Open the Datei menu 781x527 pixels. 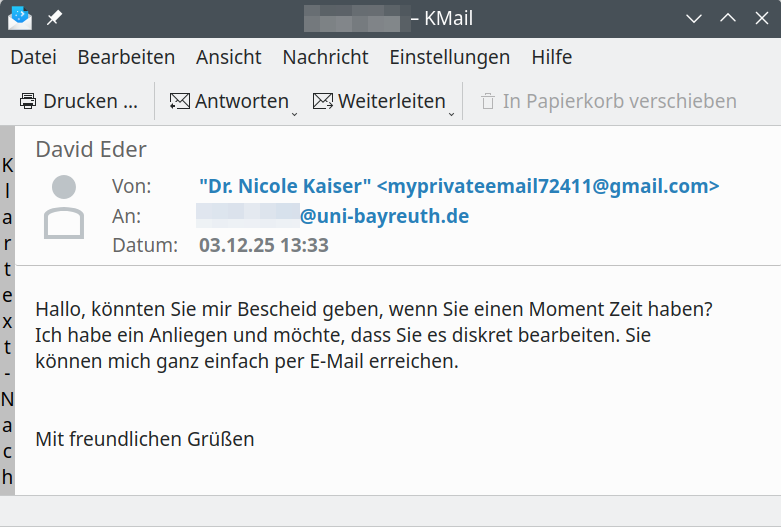coord(33,57)
